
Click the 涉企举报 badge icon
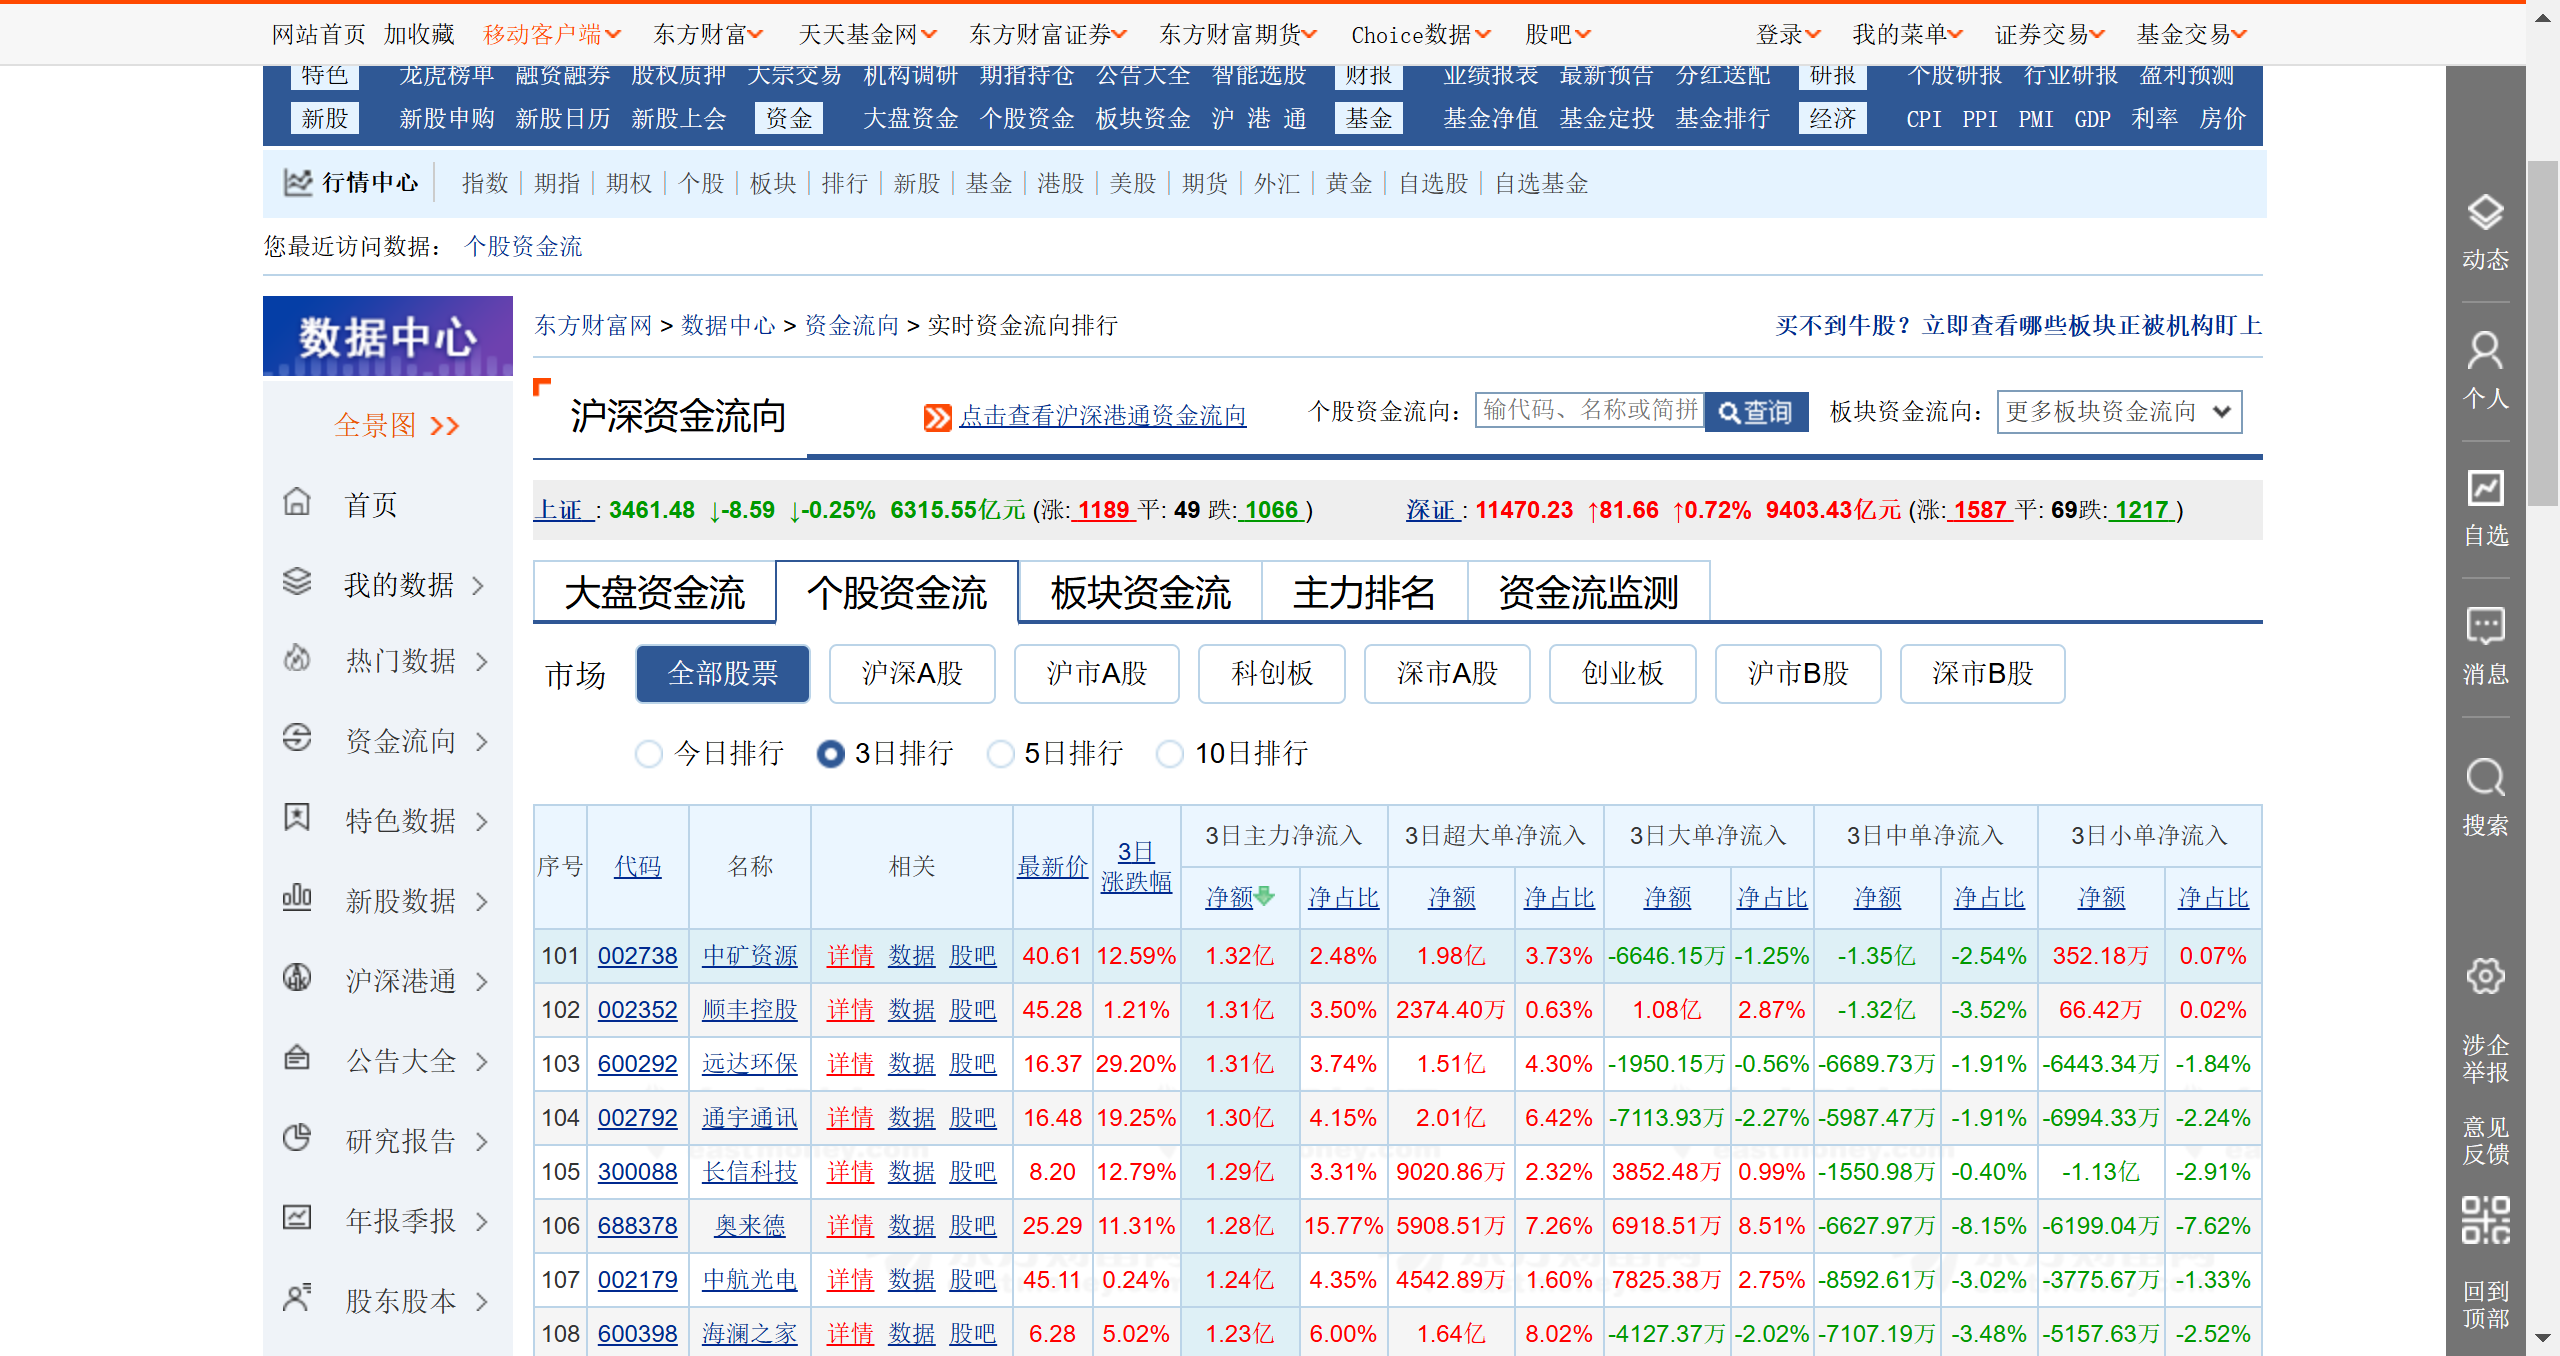click(x=2484, y=977)
